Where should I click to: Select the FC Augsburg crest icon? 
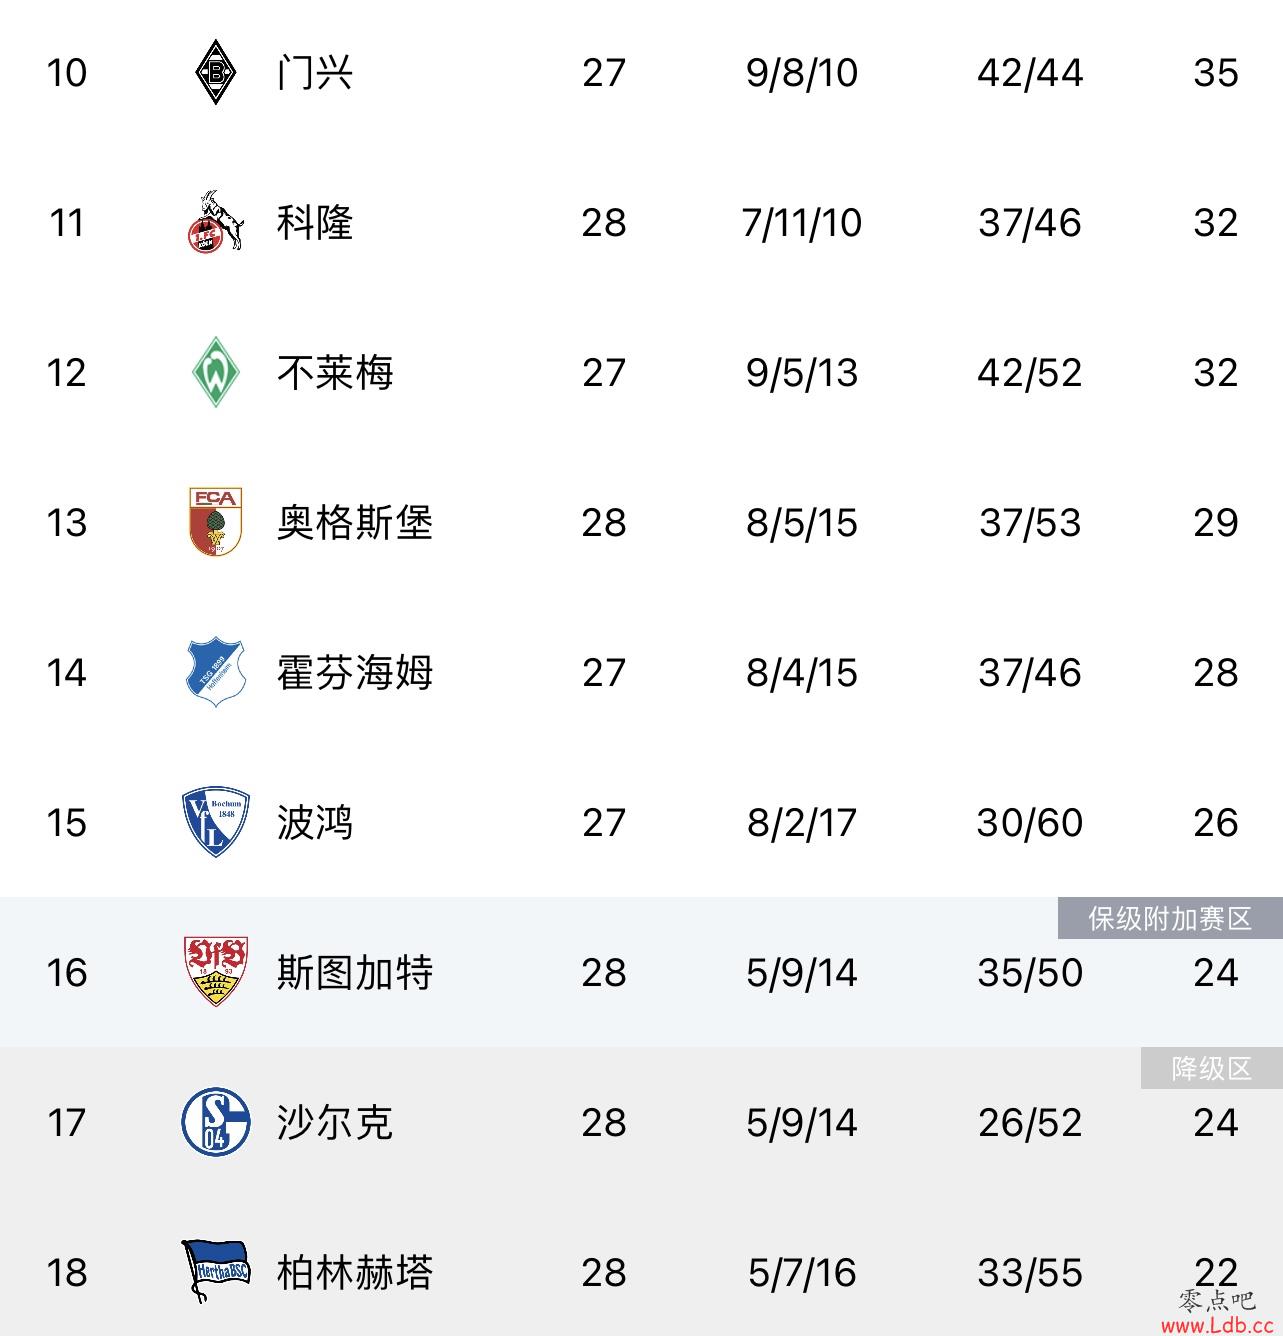[215, 522]
